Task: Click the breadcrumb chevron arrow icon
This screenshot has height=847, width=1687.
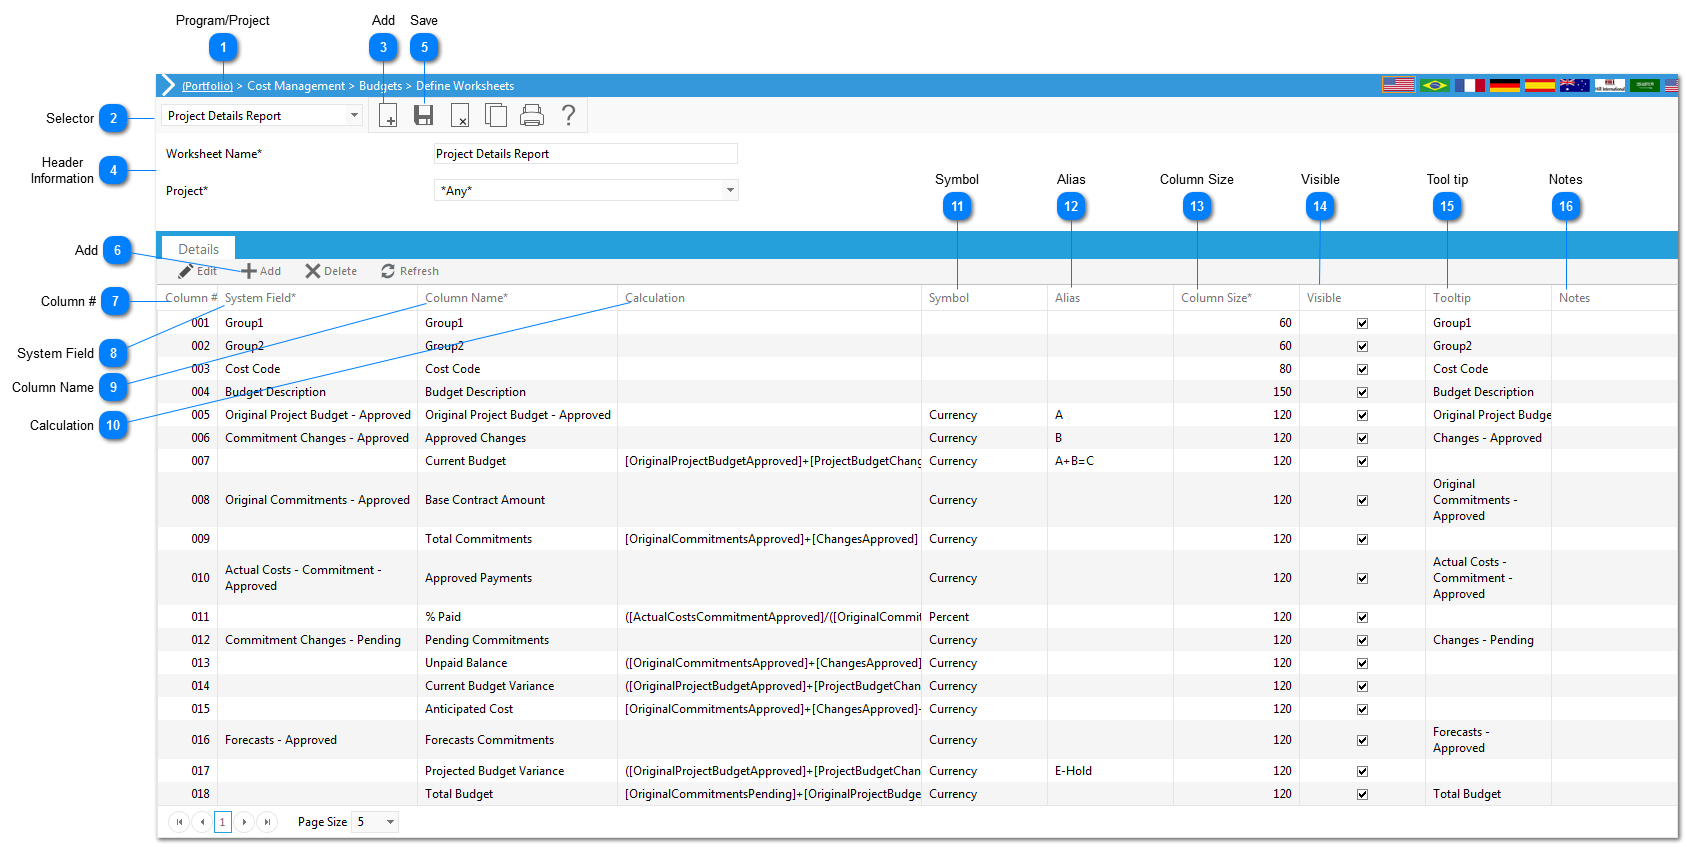Action: point(168,86)
